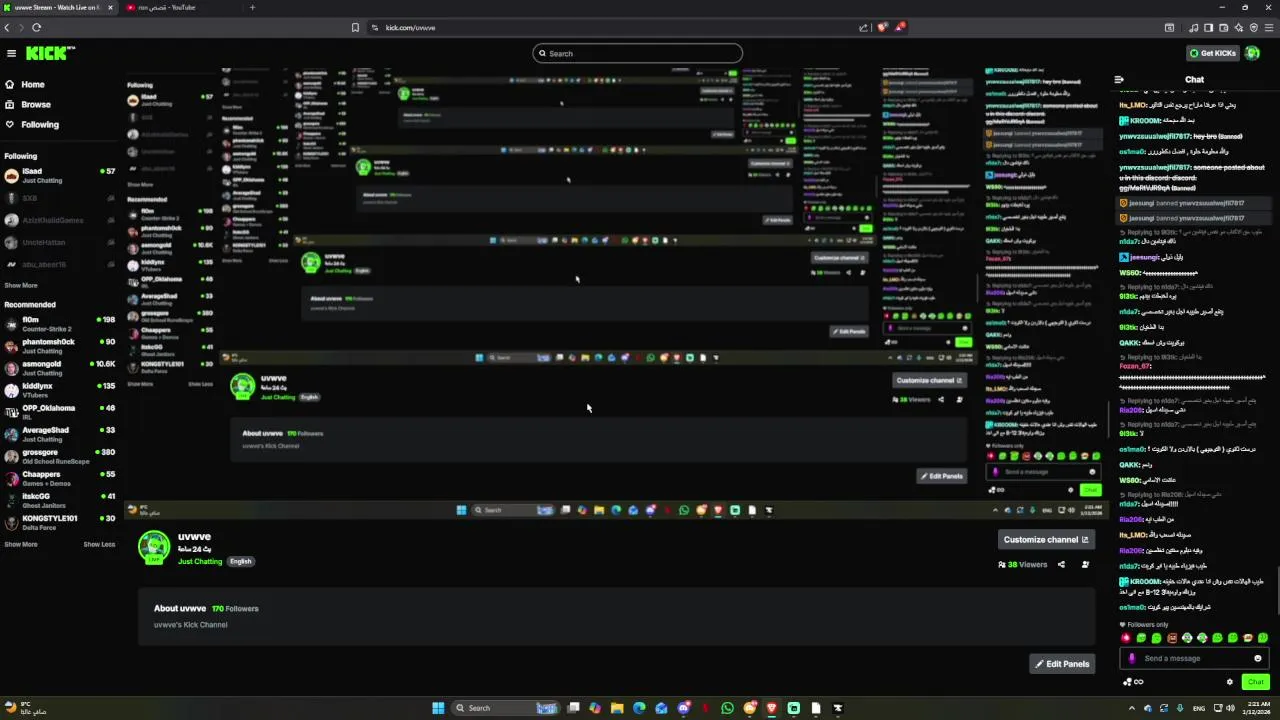
Task: Open the browser playlist music icon
Action: [x=1193, y=28]
